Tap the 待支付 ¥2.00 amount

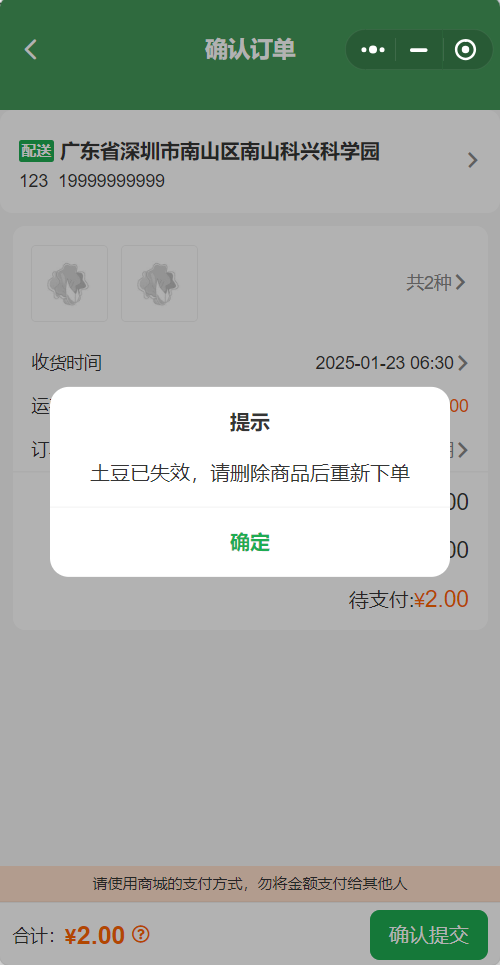(x=409, y=599)
